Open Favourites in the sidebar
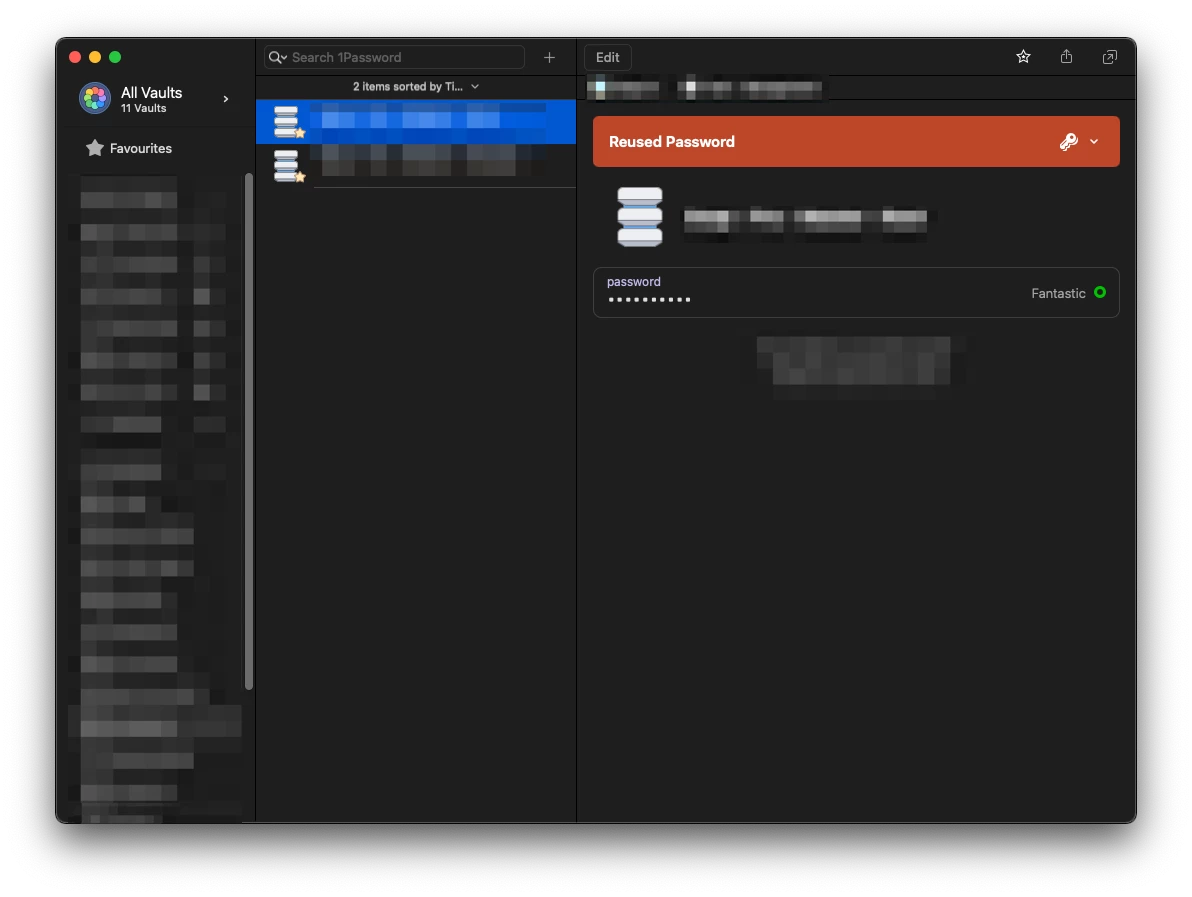Image resolution: width=1192 pixels, height=897 pixels. (129, 148)
